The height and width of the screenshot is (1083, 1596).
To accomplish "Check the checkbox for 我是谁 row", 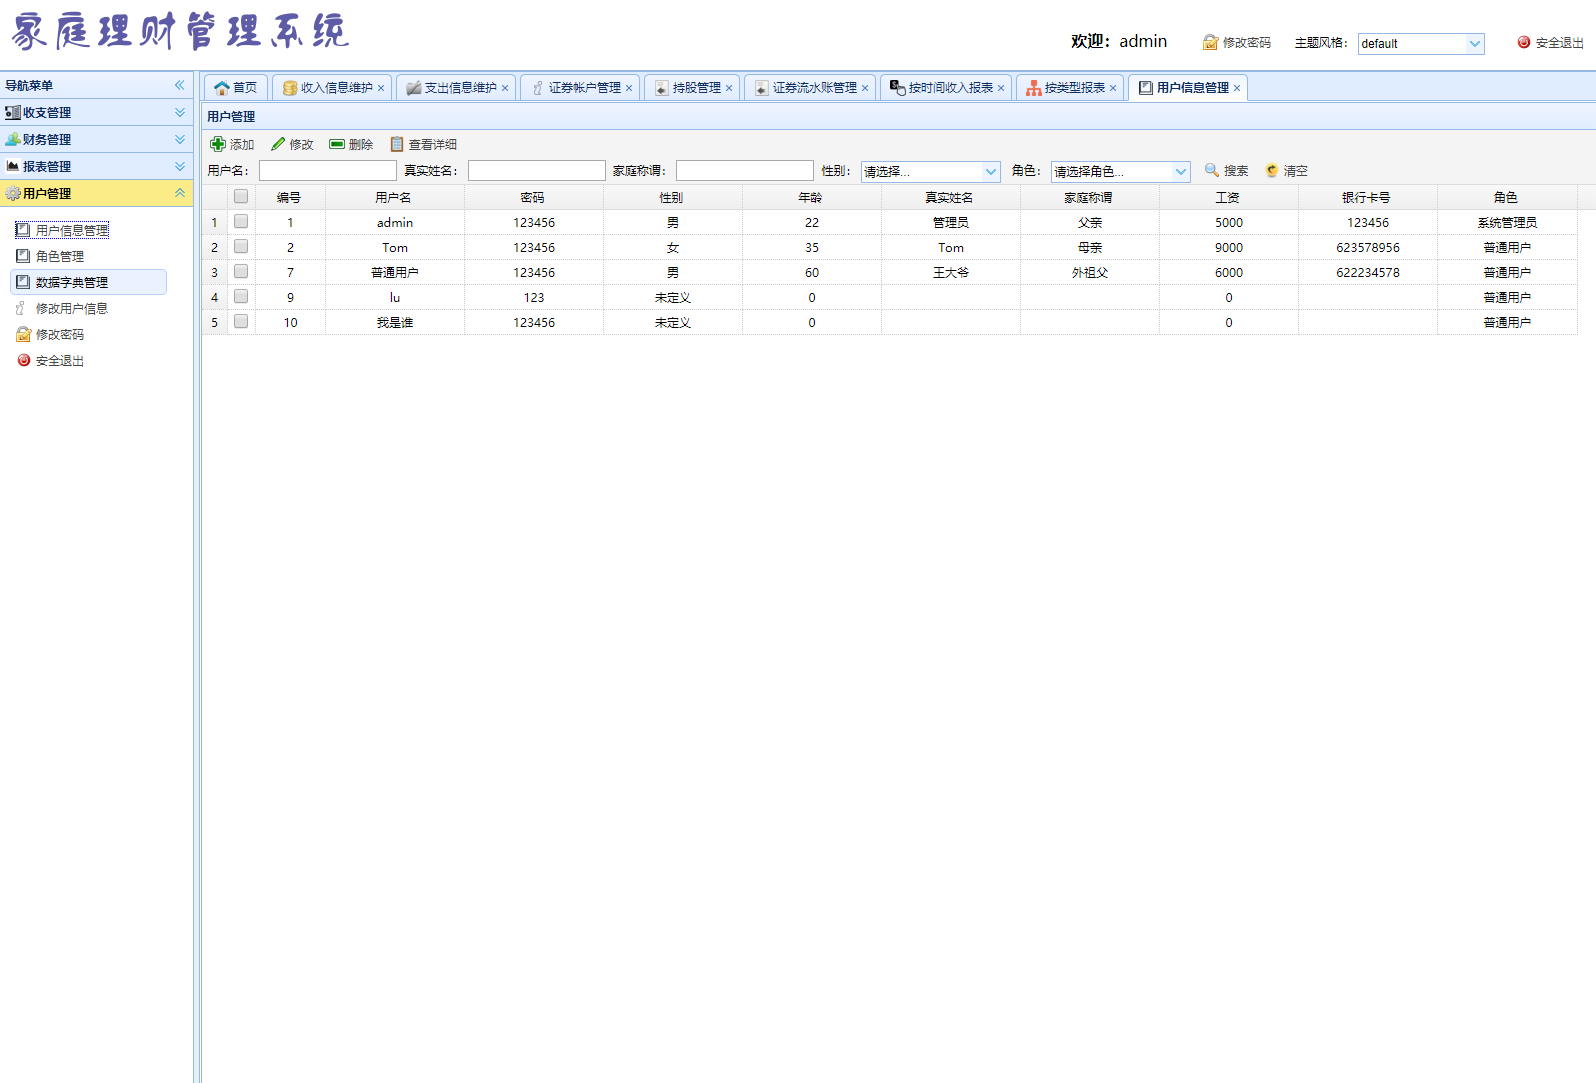I will coord(241,321).
